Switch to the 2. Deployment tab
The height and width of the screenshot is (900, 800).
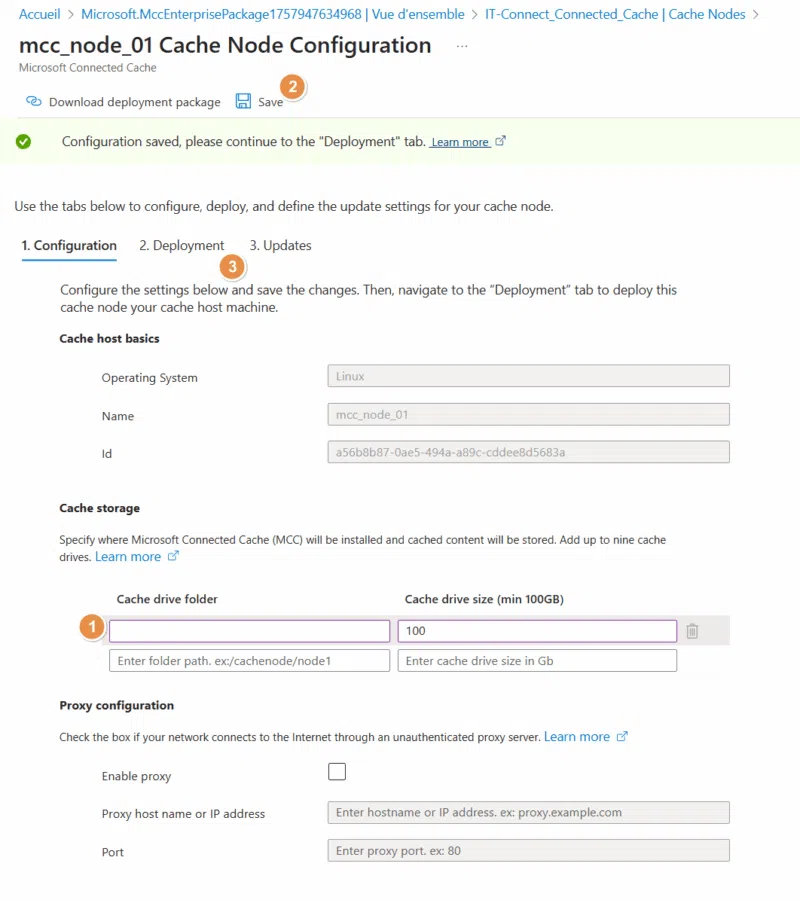pyautogui.click(x=181, y=246)
